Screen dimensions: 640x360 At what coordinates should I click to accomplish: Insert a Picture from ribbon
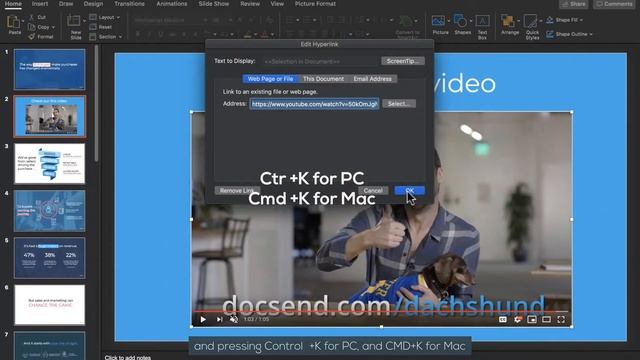[438, 20]
